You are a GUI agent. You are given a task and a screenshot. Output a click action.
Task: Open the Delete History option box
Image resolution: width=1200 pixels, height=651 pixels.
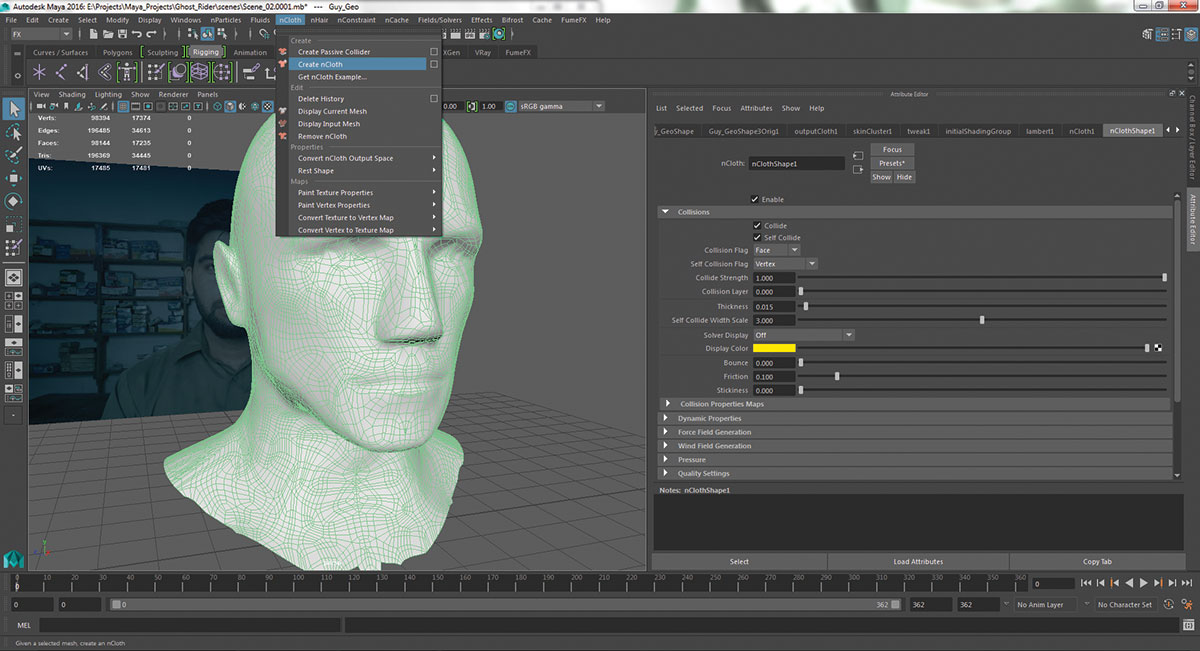pyautogui.click(x=434, y=99)
